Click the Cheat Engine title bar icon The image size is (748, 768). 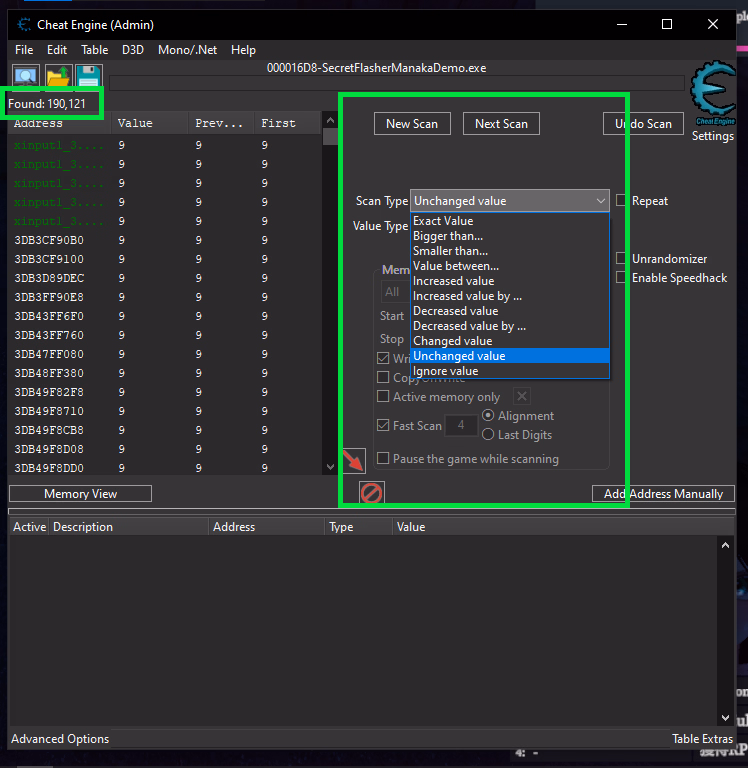tap(24, 24)
